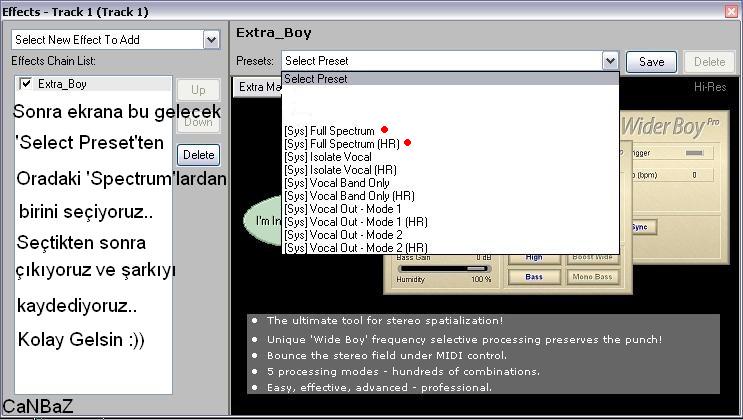Save the current preset
Image resolution: width=743 pixels, height=420 pixels.
tap(651, 62)
